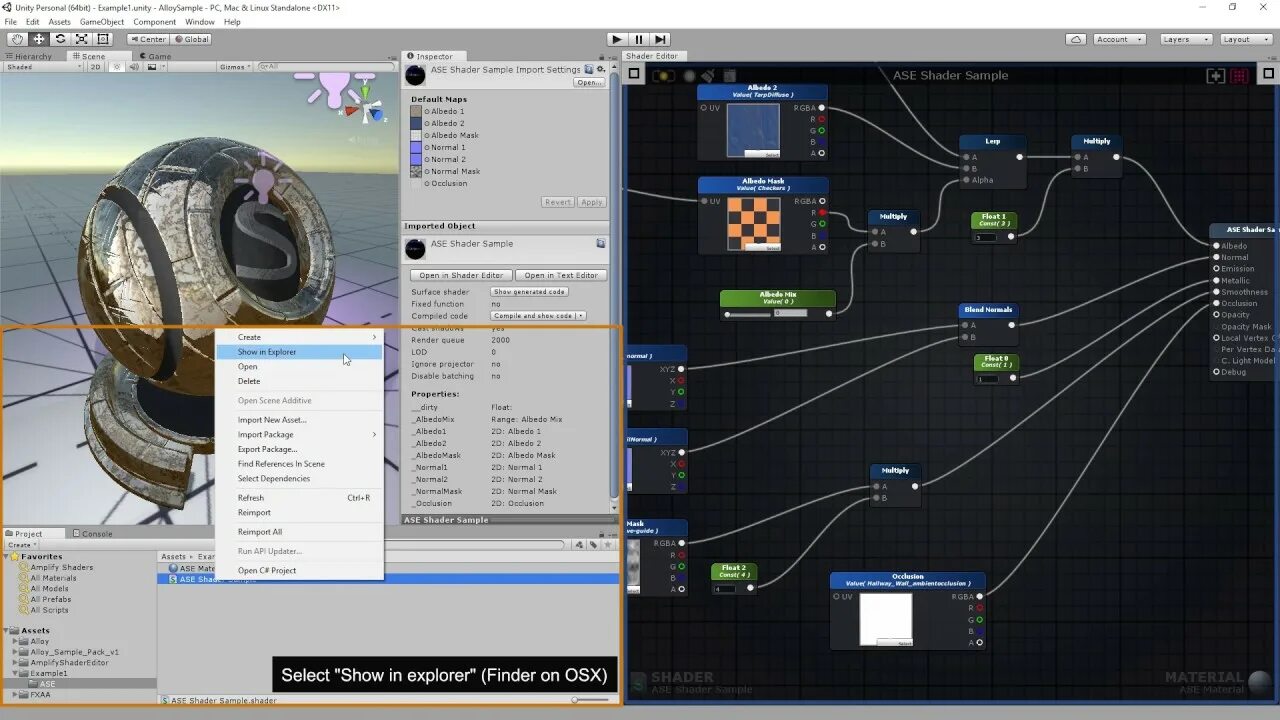
Task: Switch to the Console tab
Action: pyautogui.click(x=93, y=533)
